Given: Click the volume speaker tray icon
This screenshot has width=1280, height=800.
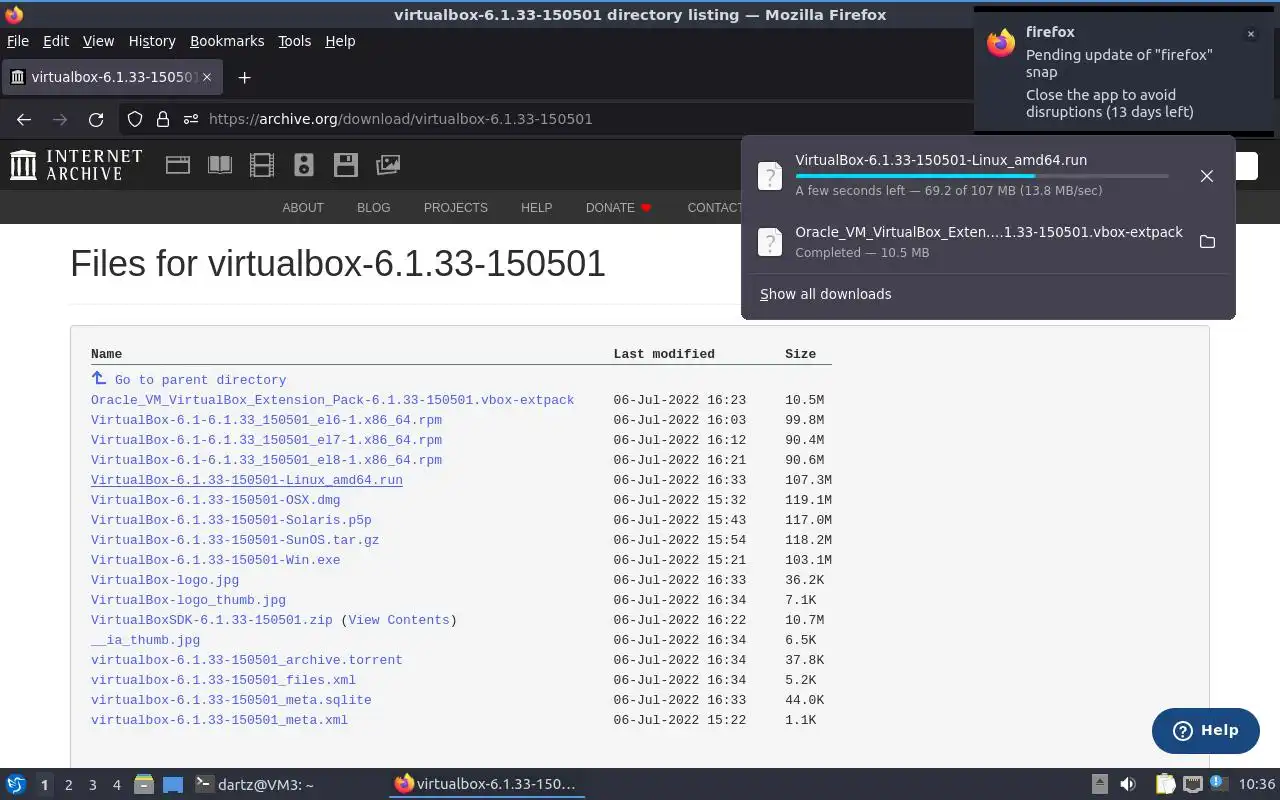Looking at the screenshot, I should 1128,784.
